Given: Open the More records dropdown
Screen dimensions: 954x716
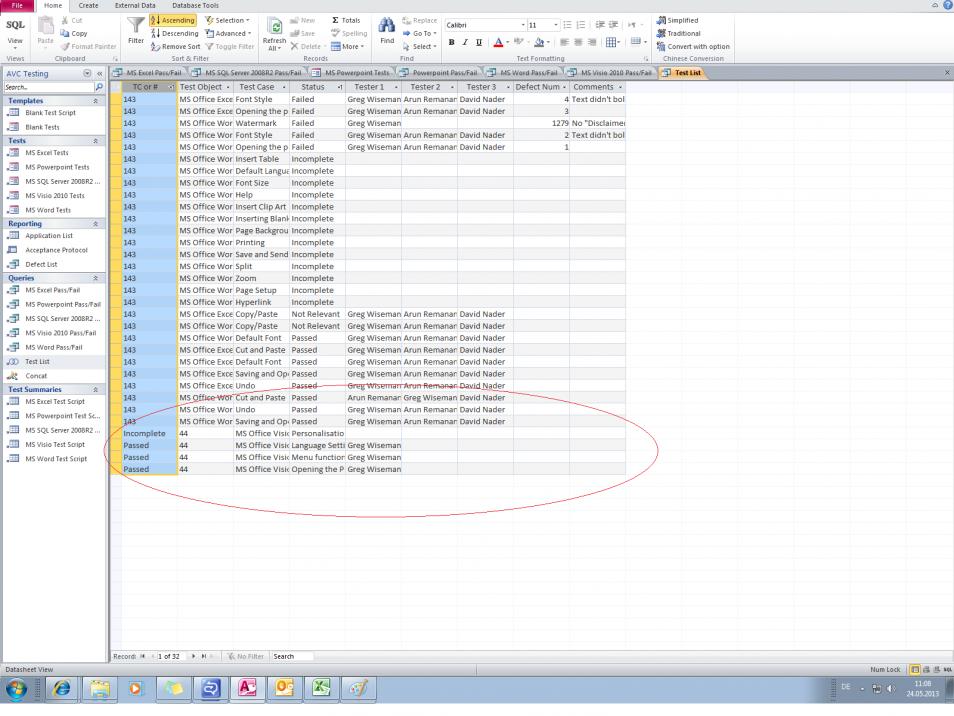Looking at the screenshot, I should point(347,46).
